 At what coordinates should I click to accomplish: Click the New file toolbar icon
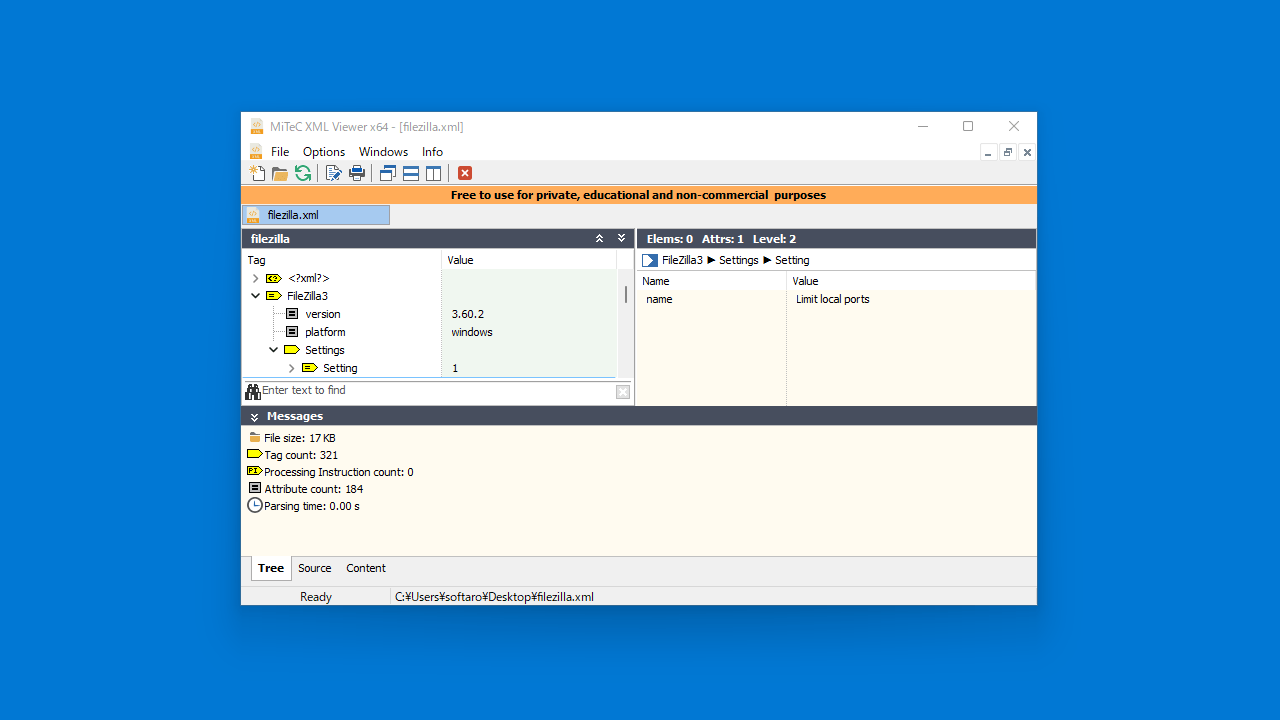[x=257, y=173]
